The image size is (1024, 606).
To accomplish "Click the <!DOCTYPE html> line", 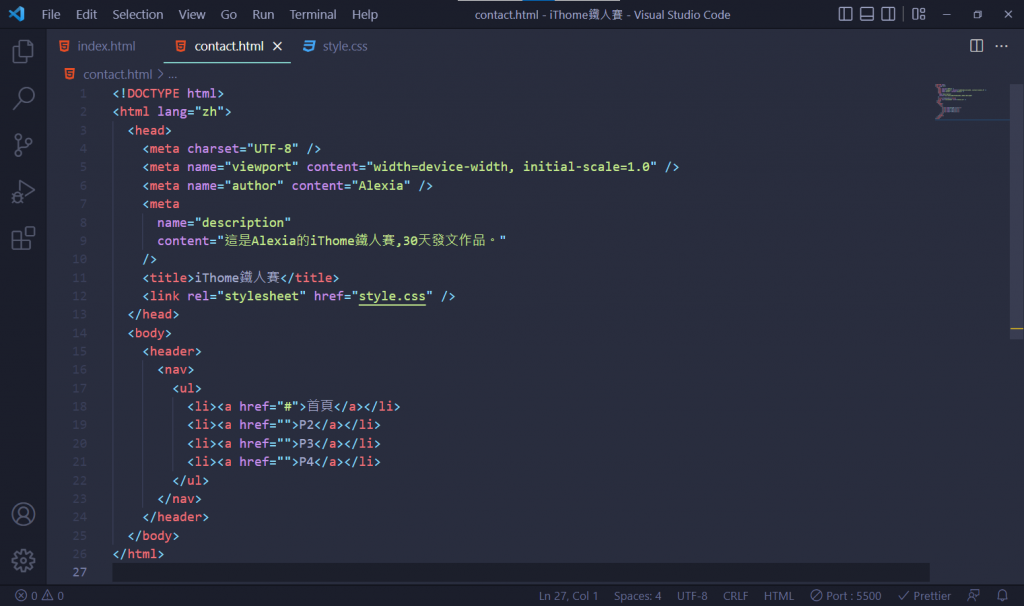I will 168,93.
